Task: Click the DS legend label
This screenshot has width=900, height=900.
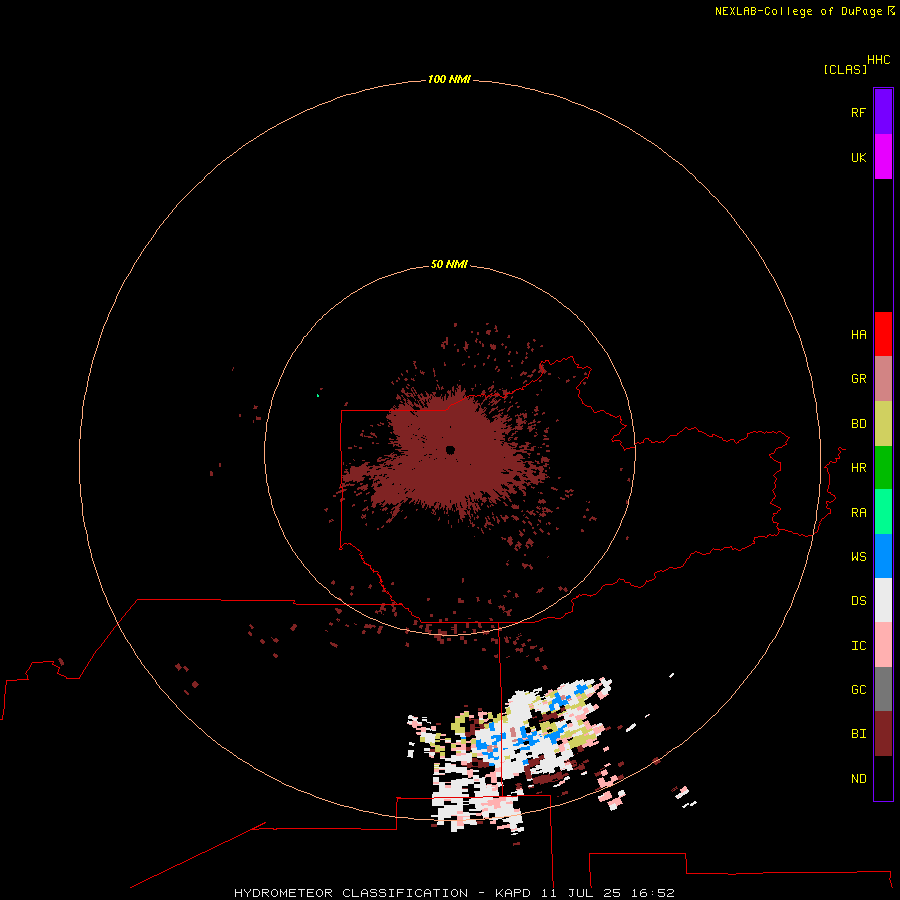Action: tap(858, 601)
